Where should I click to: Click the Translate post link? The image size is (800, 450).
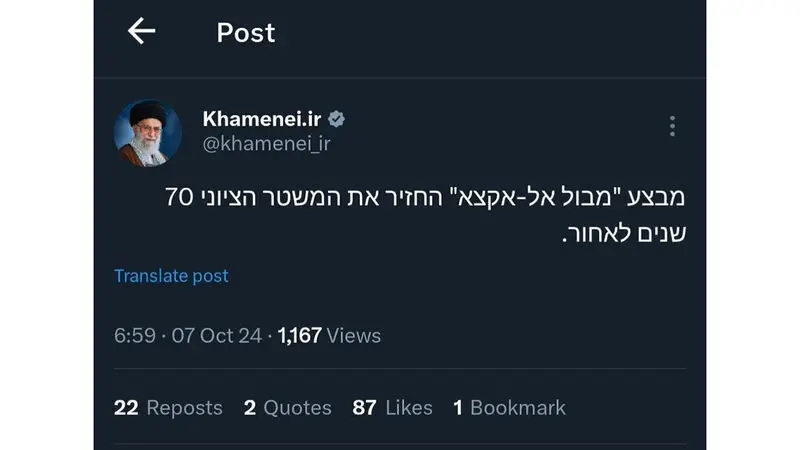coord(171,276)
